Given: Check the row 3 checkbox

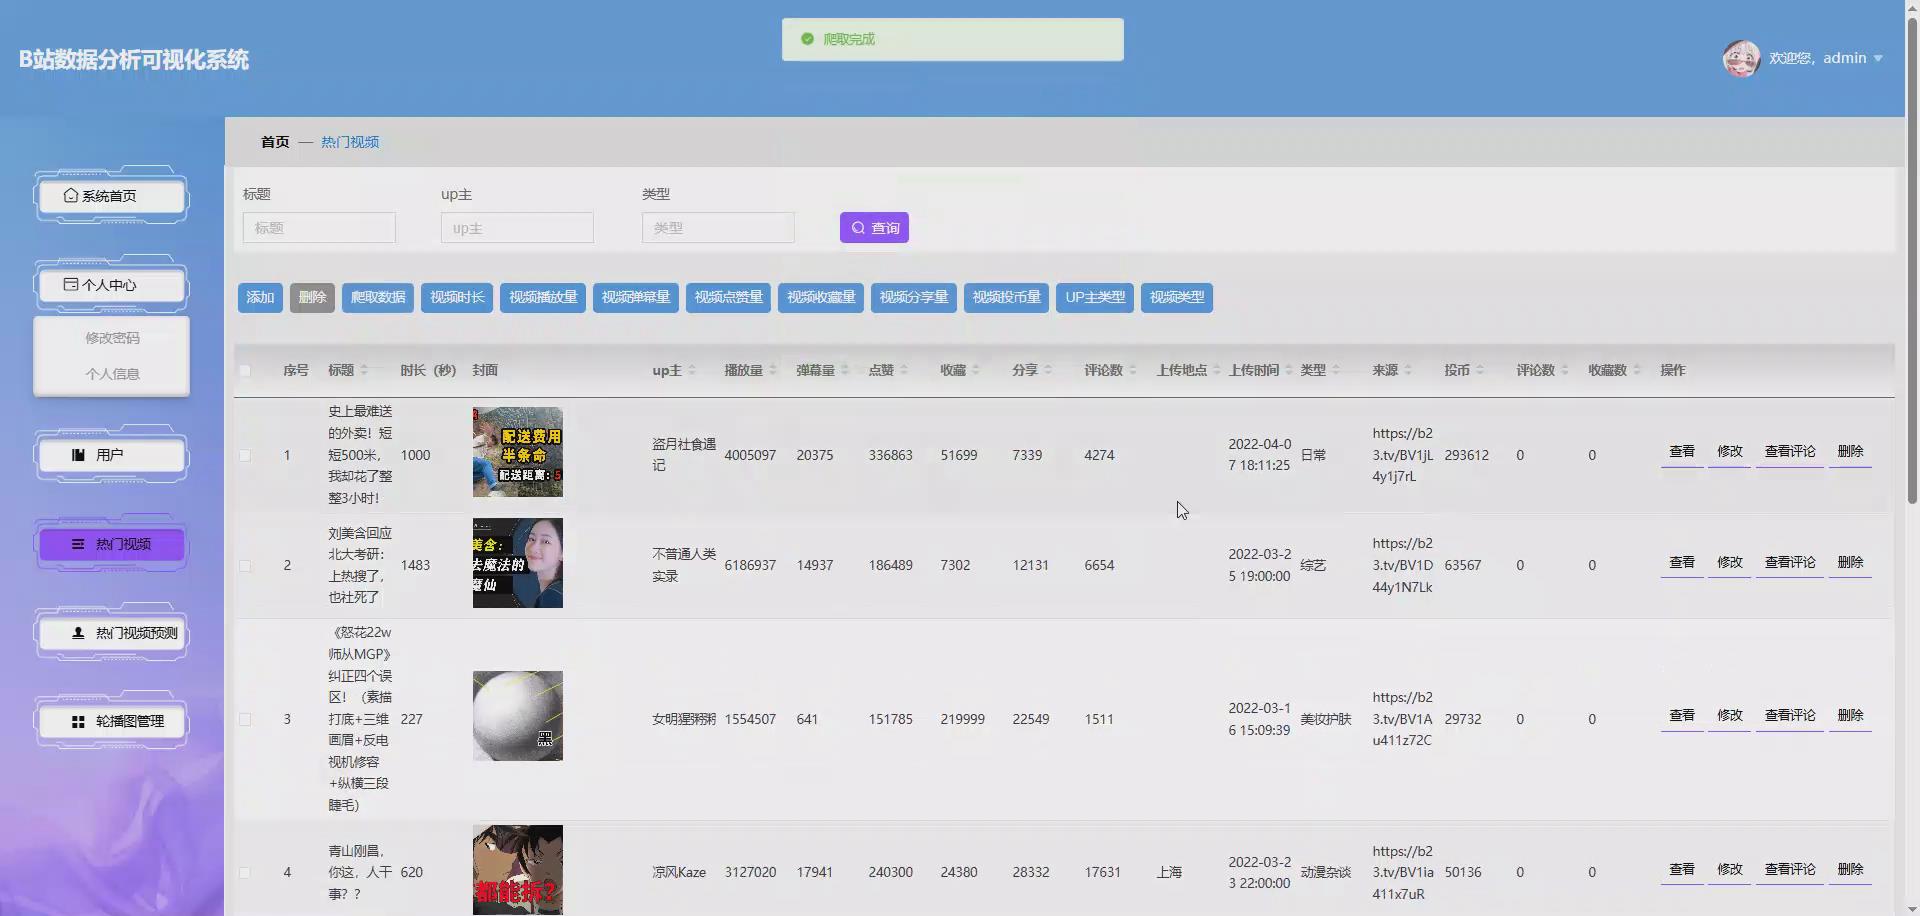Looking at the screenshot, I should (245, 719).
